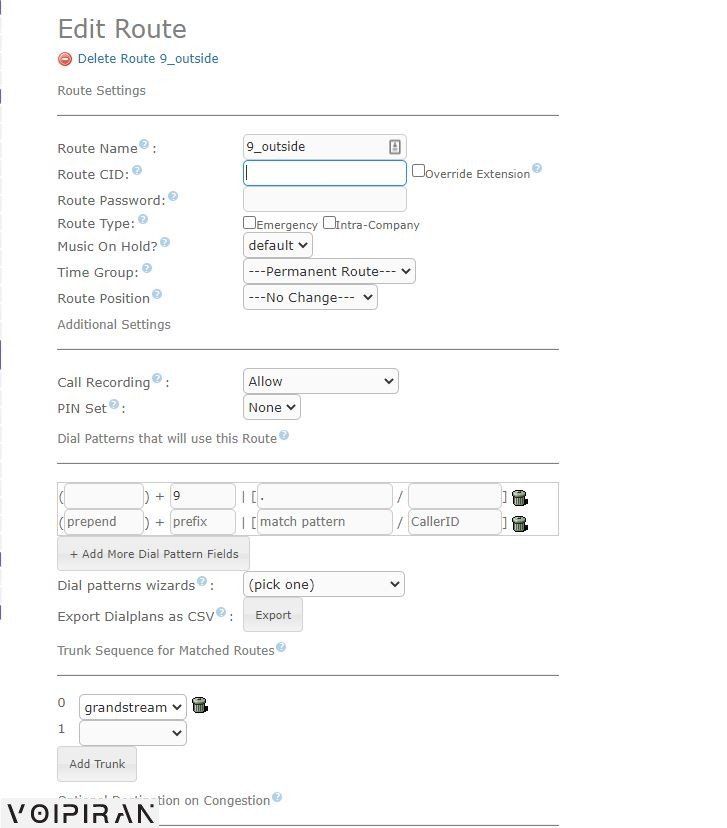The height and width of the screenshot is (828, 727).
Task: Open the Route CID help icon
Action: click(x=137, y=170)
